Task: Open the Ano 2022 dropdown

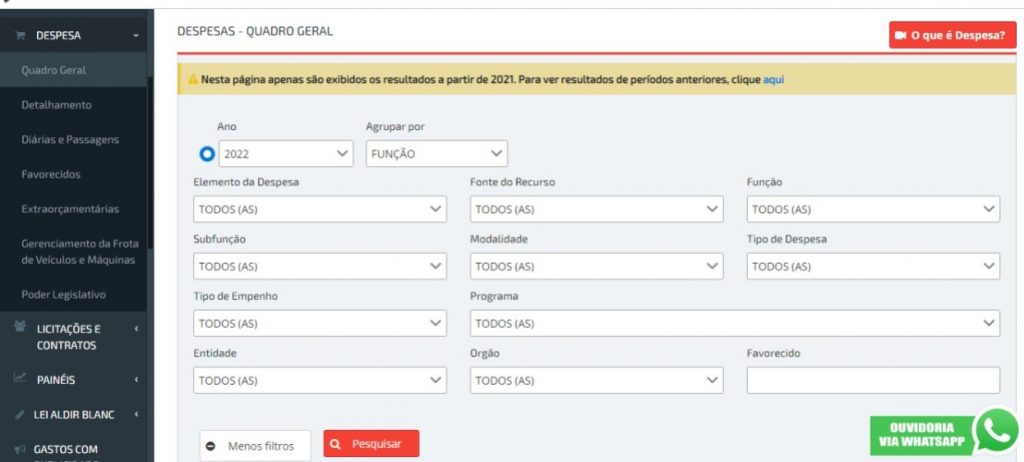Action: [x=286, y=154]
